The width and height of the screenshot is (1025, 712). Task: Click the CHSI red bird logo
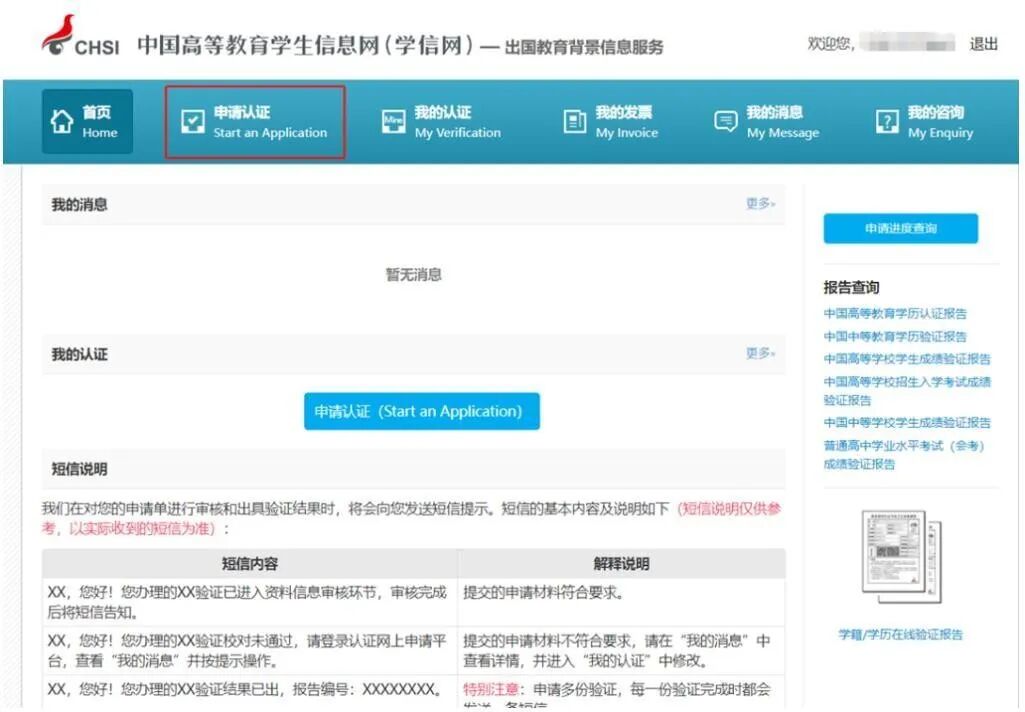pos(58,35)
